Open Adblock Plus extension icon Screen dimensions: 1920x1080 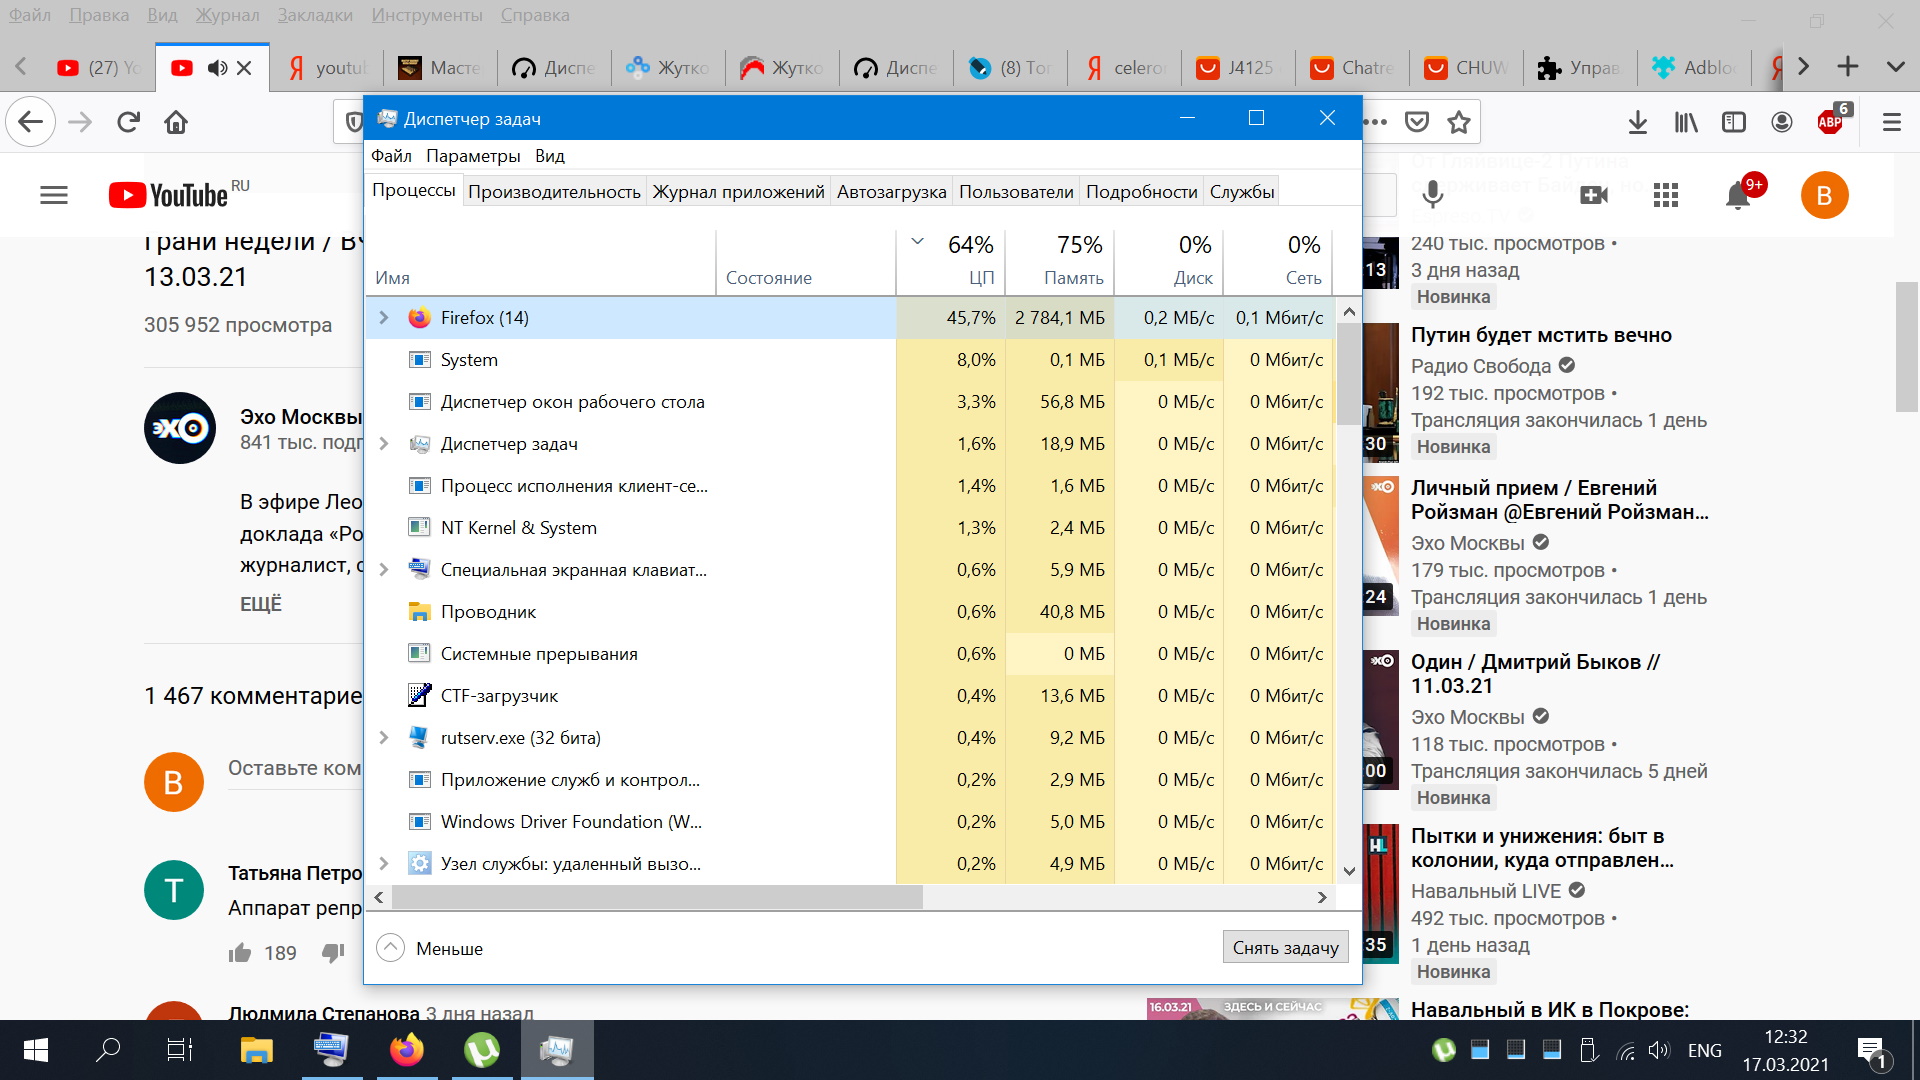click(1830, 122)
